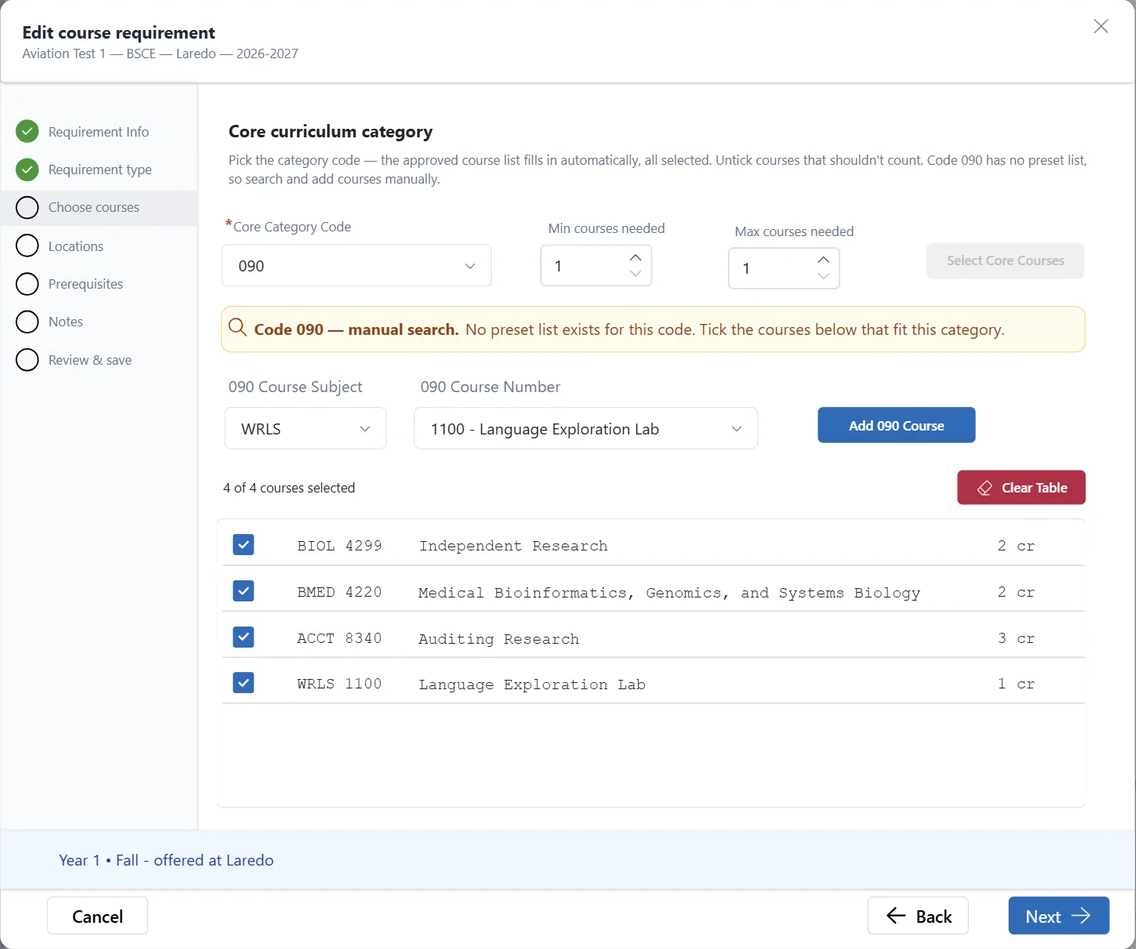This screenshot has width=1136, height=949.
Task: Go Back to the previous step
Action: tap(918, 916)
